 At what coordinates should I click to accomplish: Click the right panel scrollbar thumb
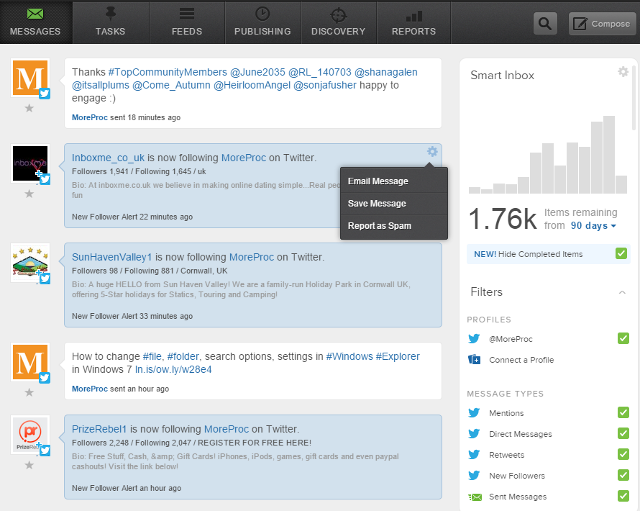pos(634,97)
